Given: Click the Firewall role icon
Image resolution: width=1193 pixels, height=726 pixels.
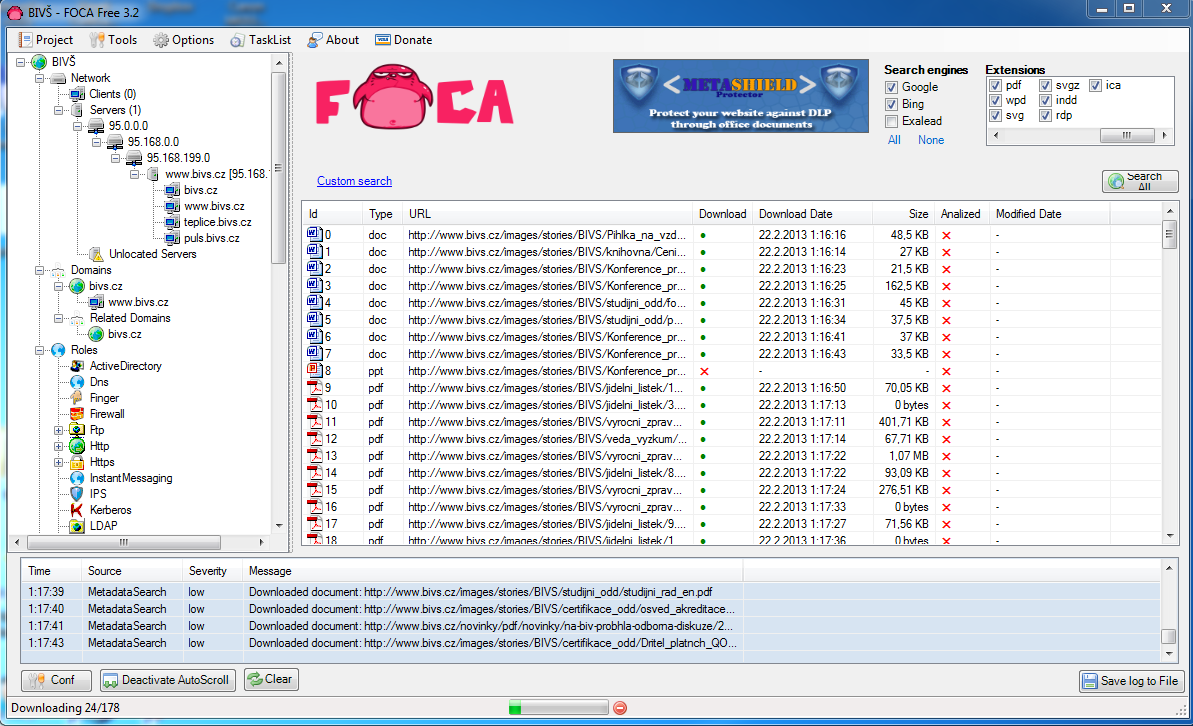Looking at the screenshot, I should tap(77, 414).
